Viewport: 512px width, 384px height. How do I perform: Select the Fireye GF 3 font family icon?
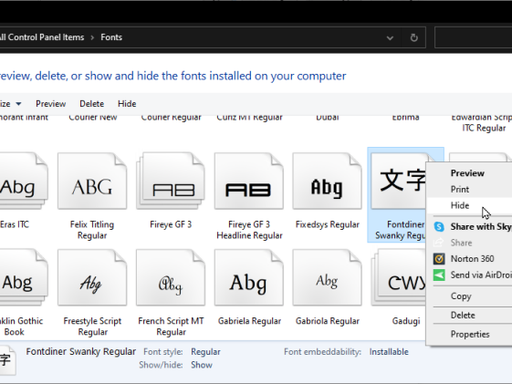171,181
